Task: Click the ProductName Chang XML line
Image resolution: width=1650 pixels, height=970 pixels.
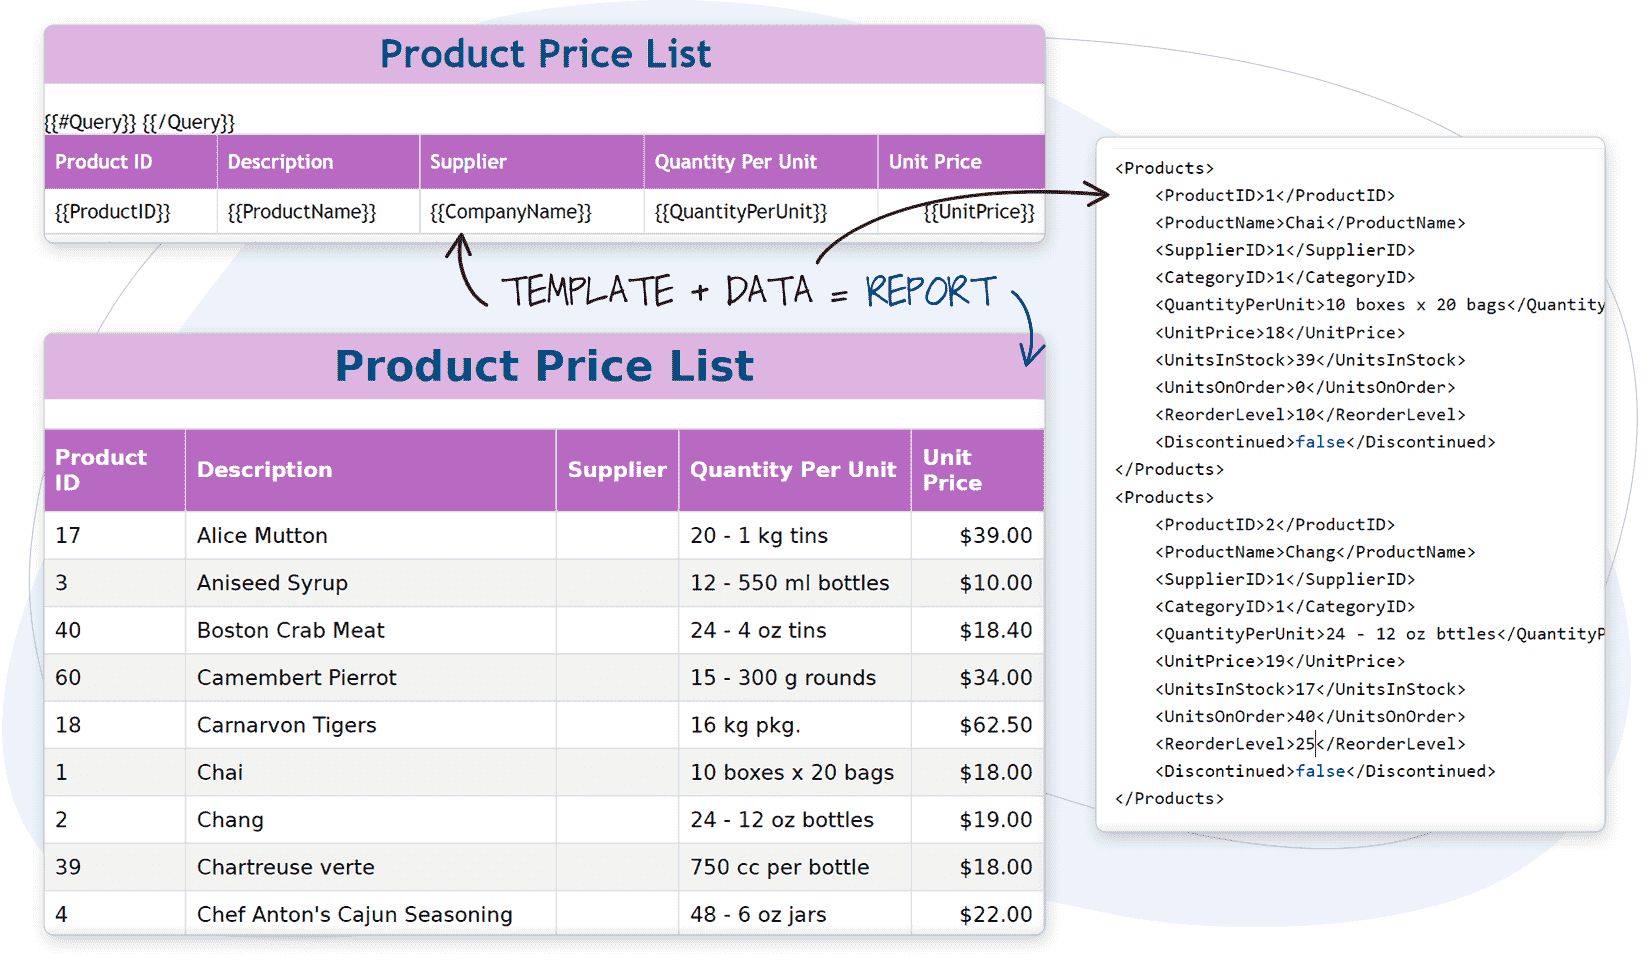Action: pyautogui.click(x=1314, y=552)
